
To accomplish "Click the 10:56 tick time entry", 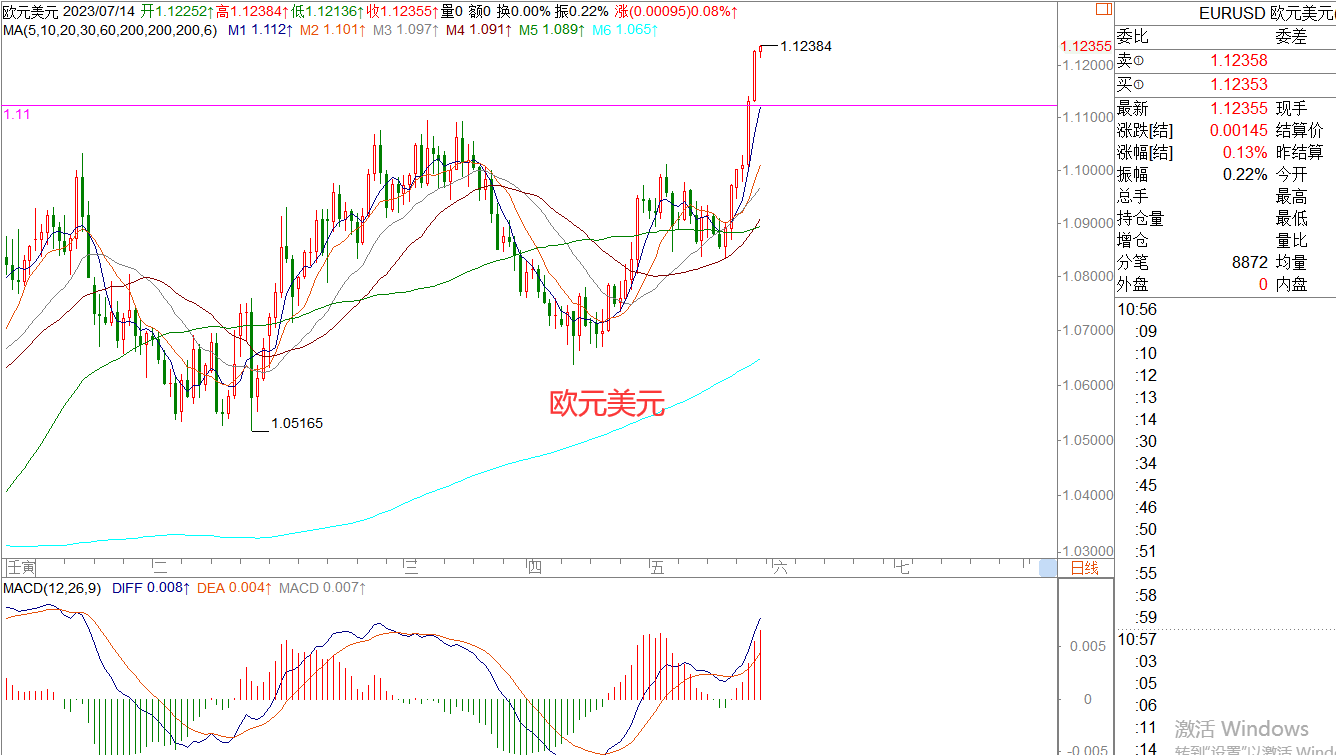I will click(1137, 309).
